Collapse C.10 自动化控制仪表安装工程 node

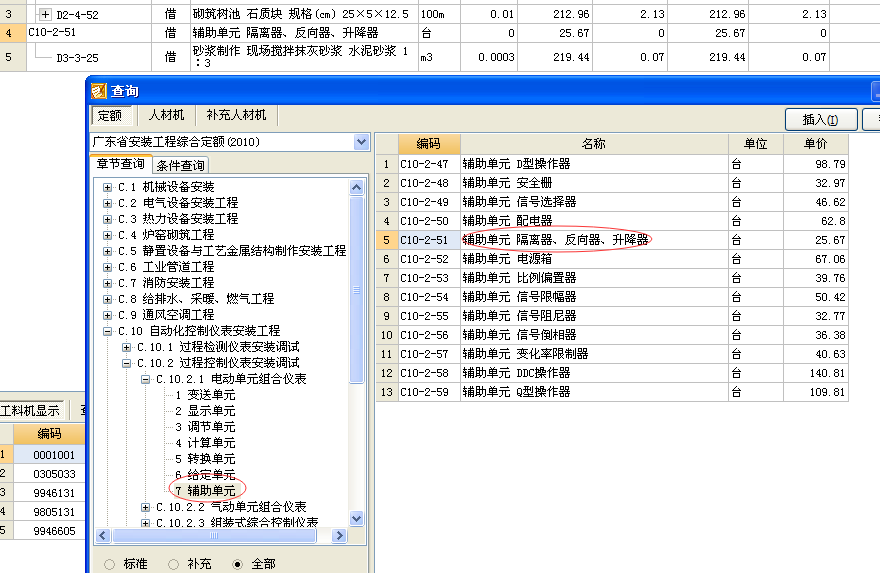(x=107, y=332)
